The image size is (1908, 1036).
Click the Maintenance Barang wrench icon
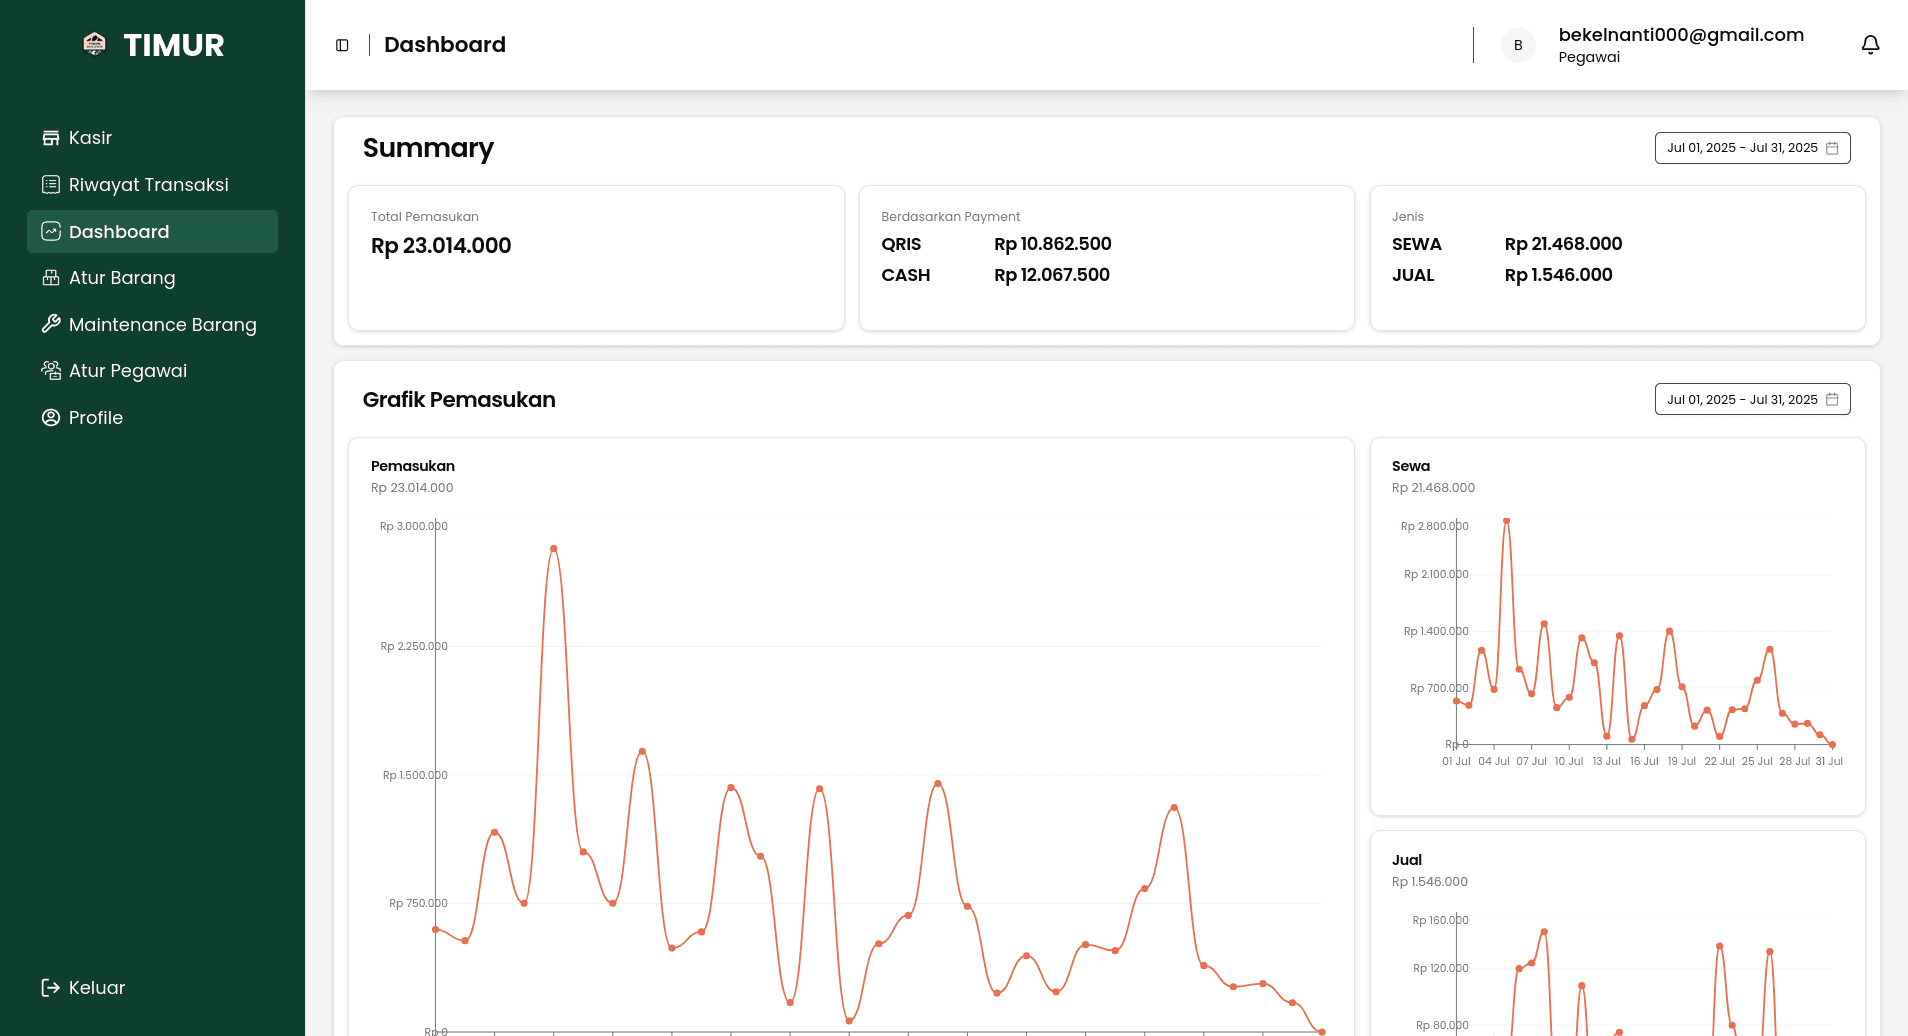click(x=51, y=324)
